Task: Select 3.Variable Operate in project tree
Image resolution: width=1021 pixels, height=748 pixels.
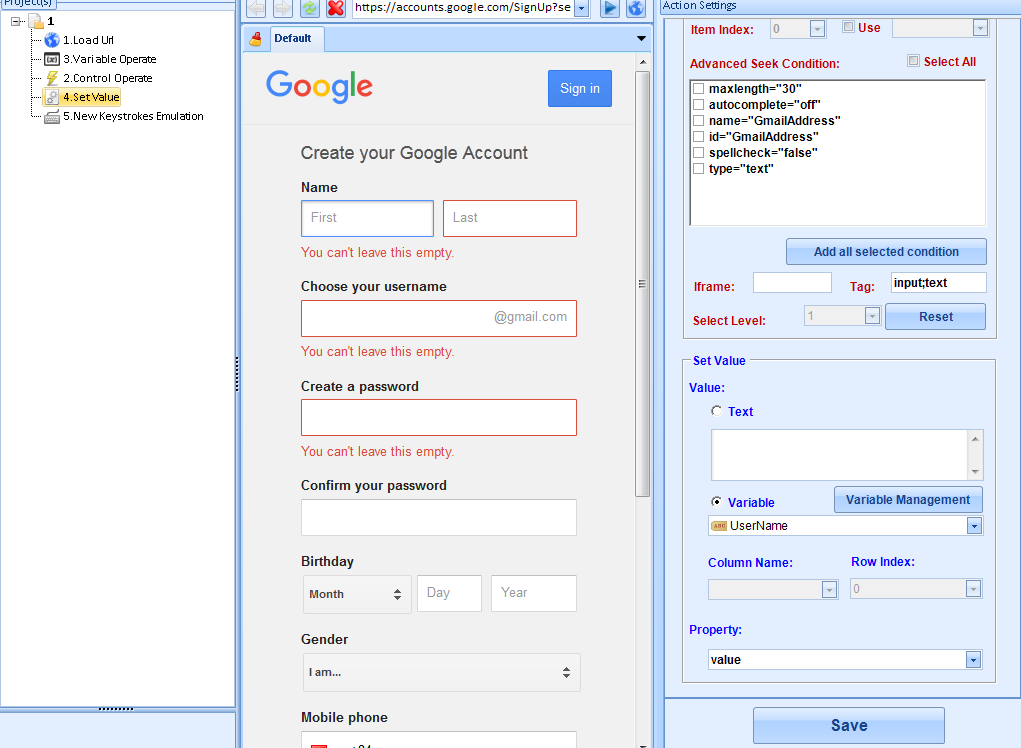Action: point(109,59)
